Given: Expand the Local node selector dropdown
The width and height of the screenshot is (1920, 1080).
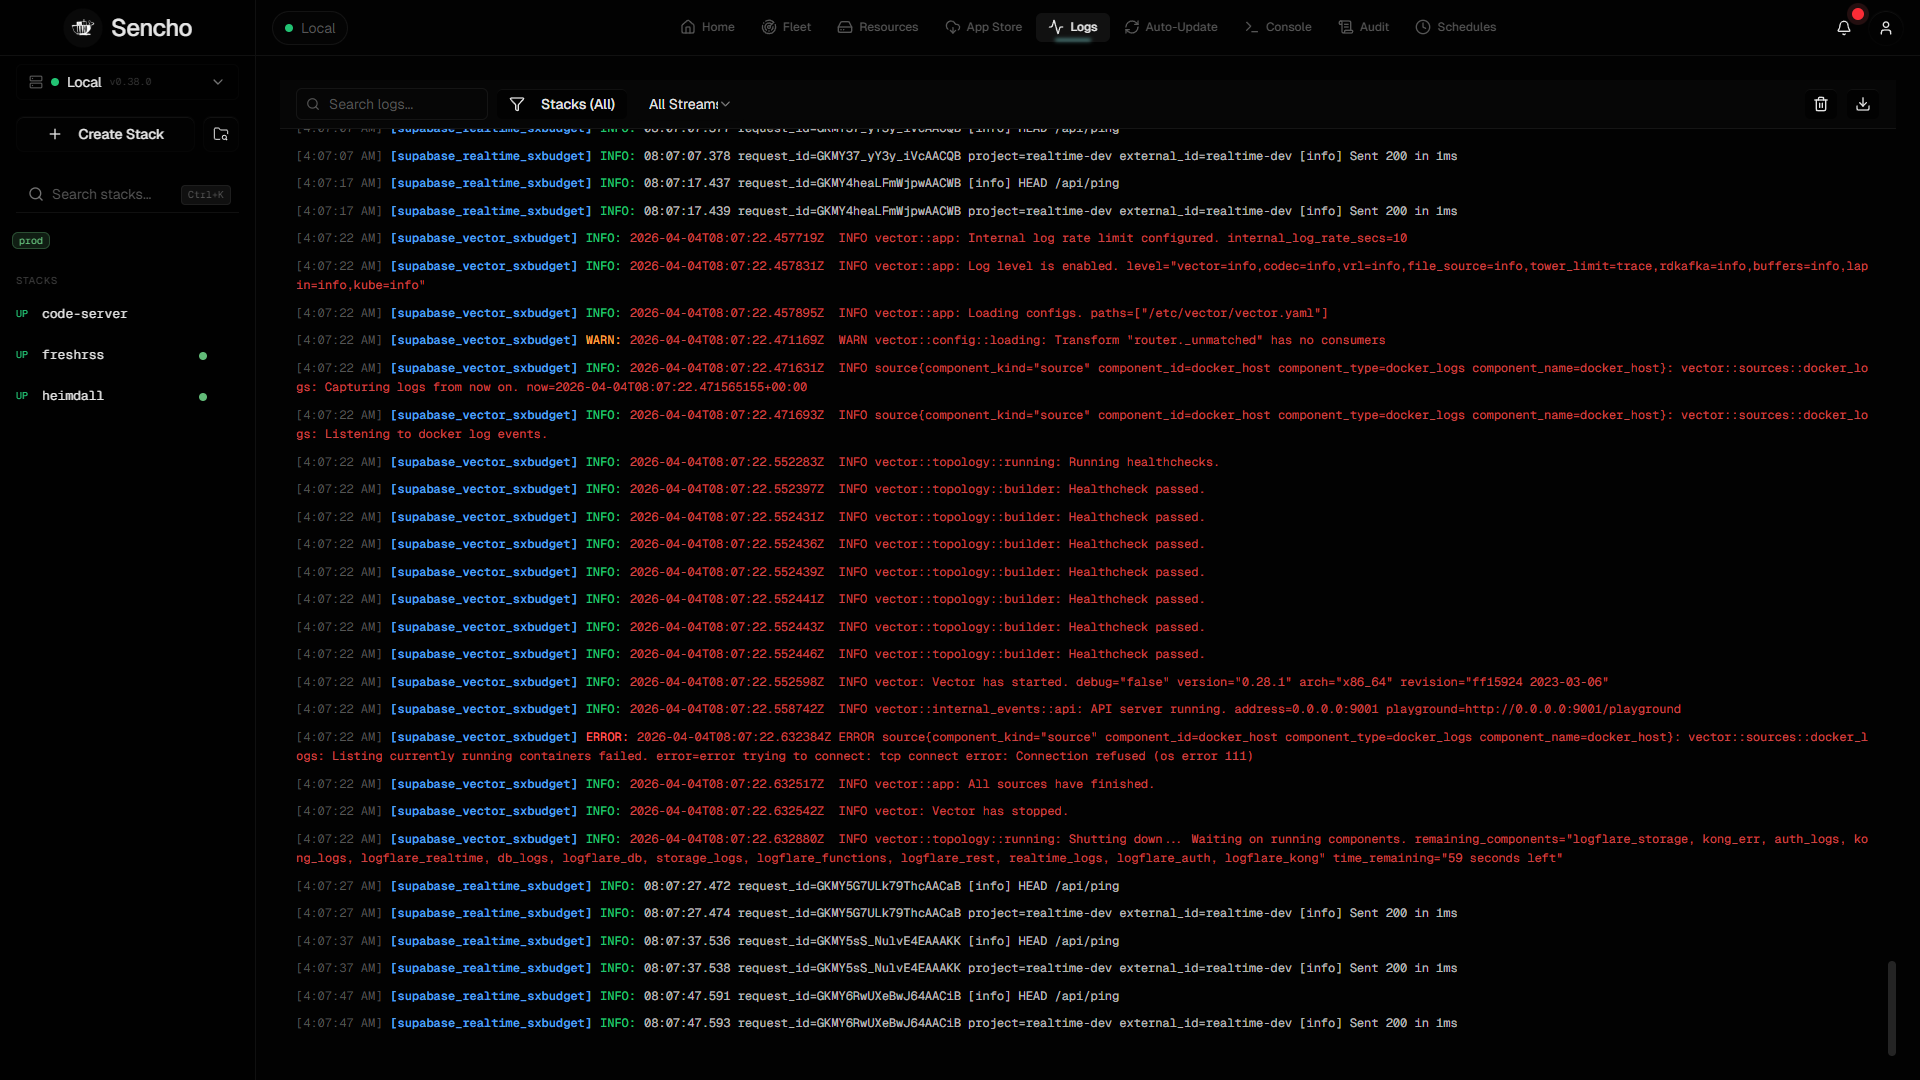Looking at the screenshot, I should pos(127,82).
